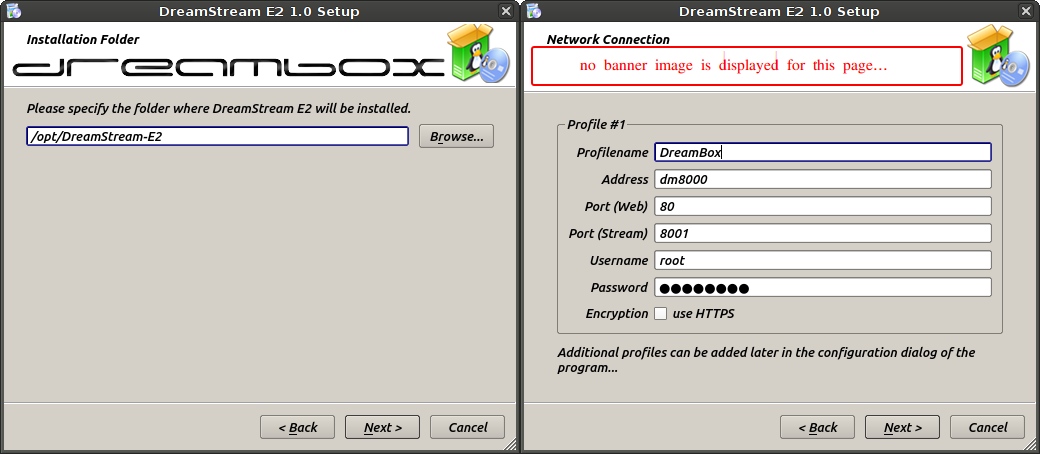Close the Installation Folder setup window
Screen dimensions: 1040x454
coord(506,11)
